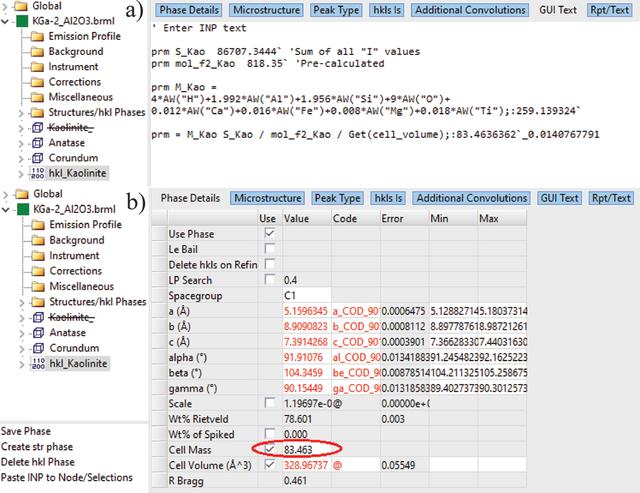Viewport: 640px width, 493px height.
Task: Select Emission Profile folder icon in panel b
Action: pos(38,225)
